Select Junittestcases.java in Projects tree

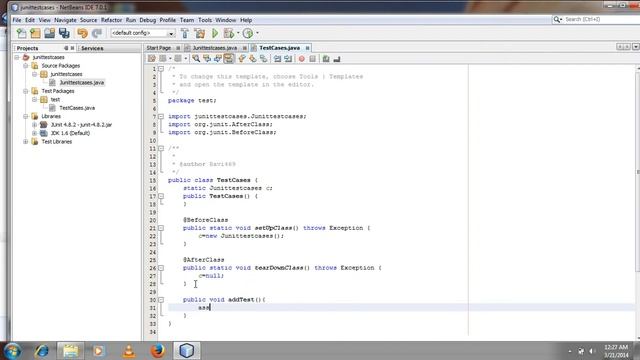(82, 82)
